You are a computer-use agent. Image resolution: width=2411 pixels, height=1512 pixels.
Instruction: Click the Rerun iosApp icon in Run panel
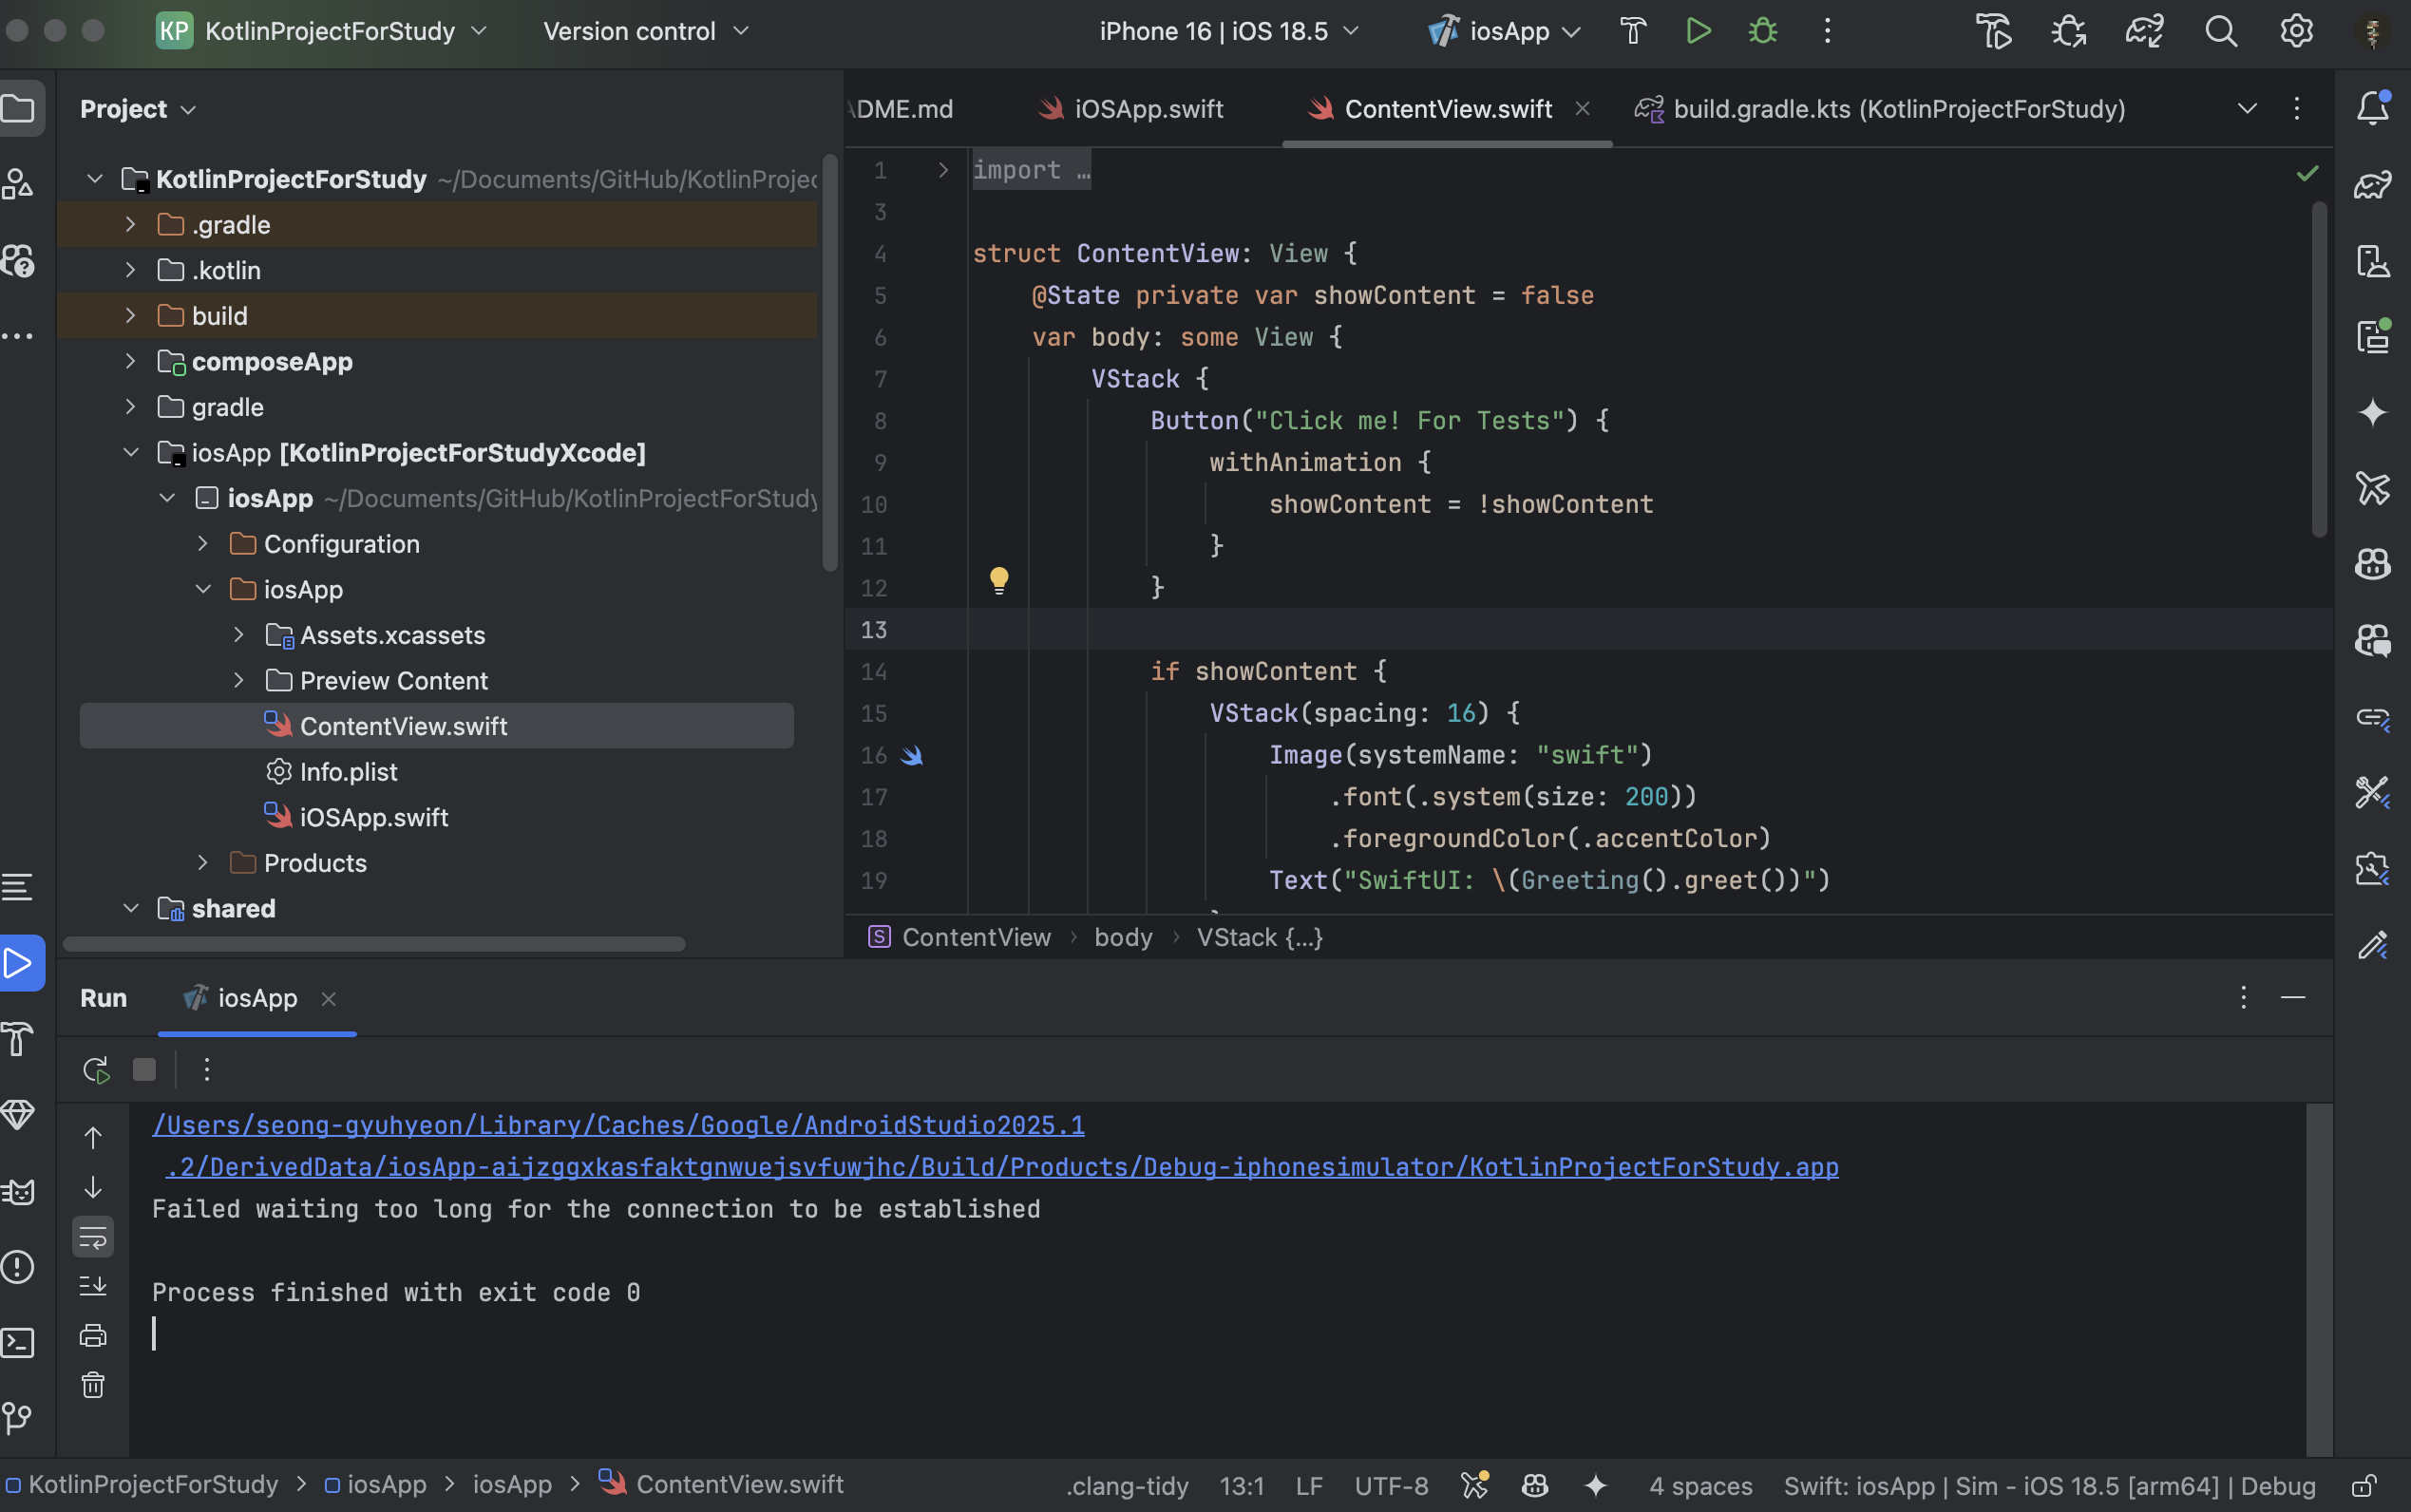click(96, 1070)
